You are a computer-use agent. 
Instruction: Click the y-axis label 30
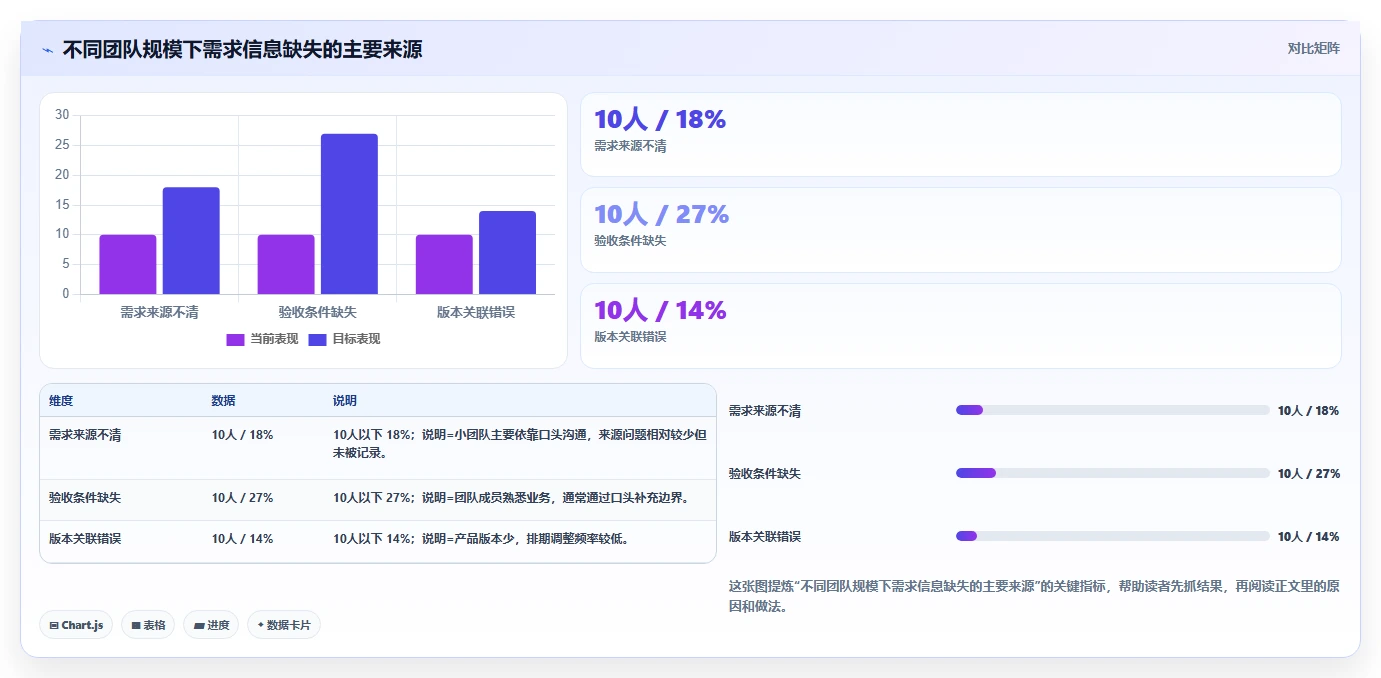pos(62,115)
